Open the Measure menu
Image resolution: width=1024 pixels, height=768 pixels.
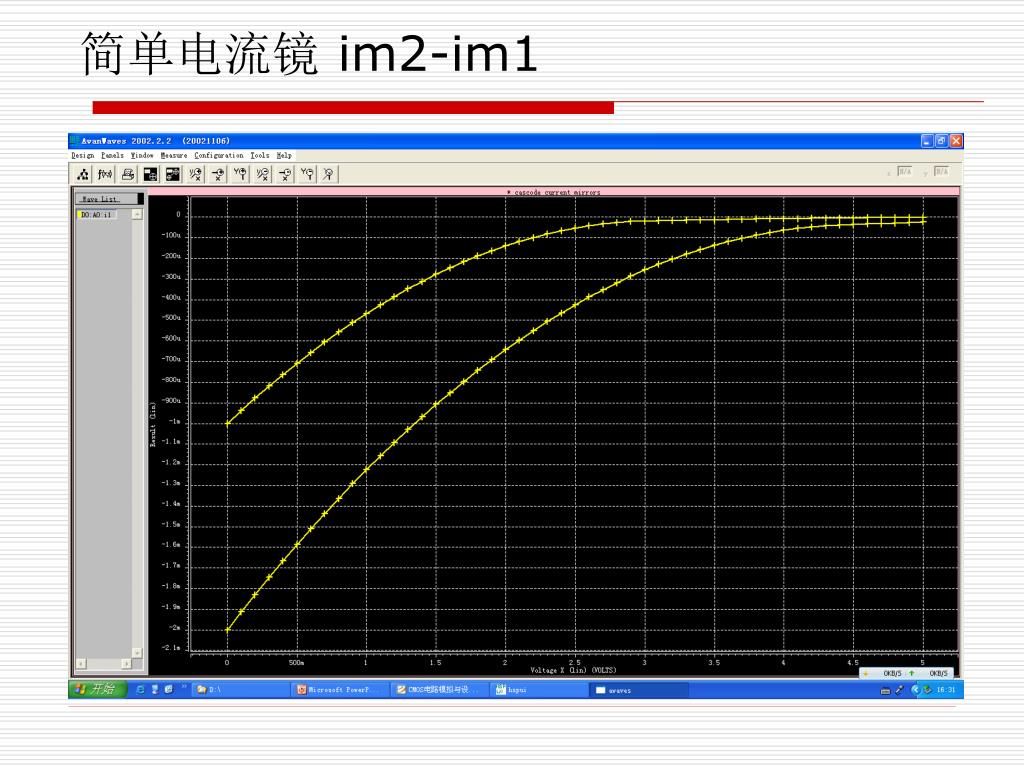(x=174, y=155)
